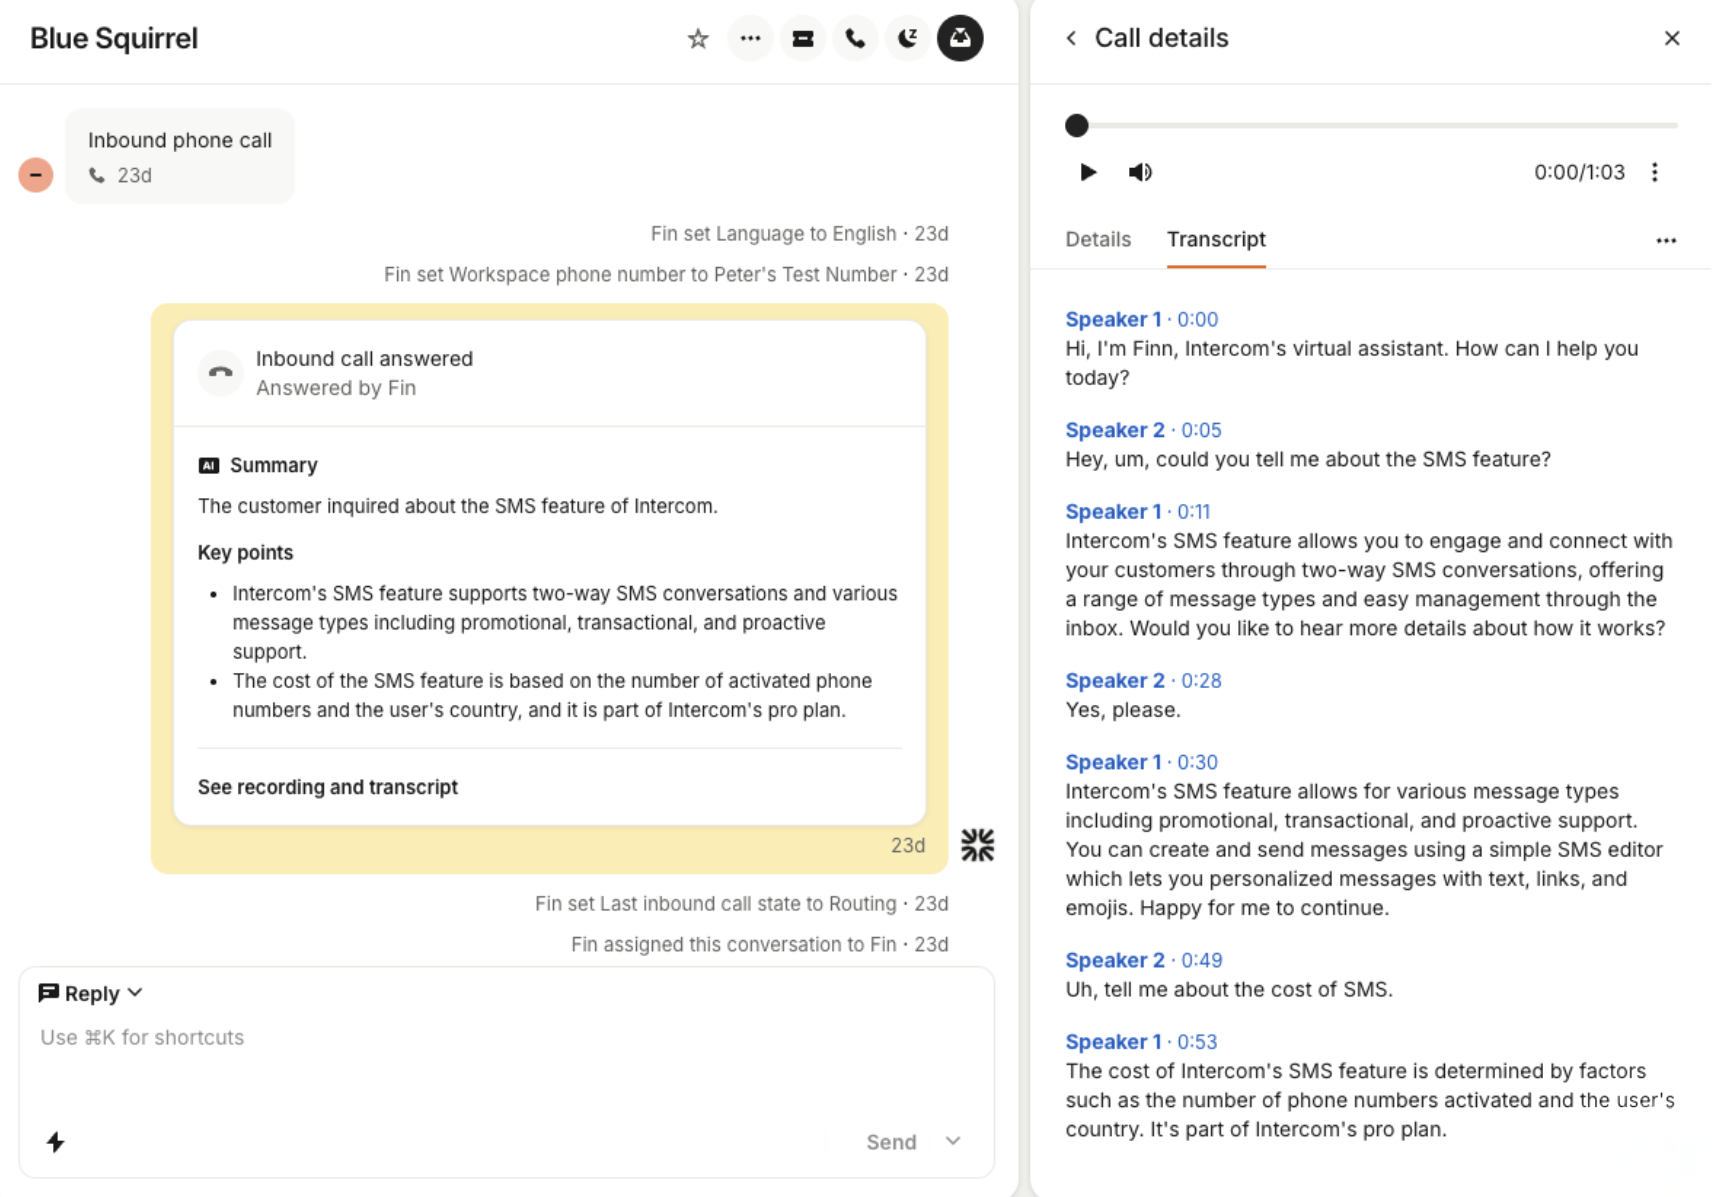
Task: Click the Send button
Action: click(x=891, y=1142)
